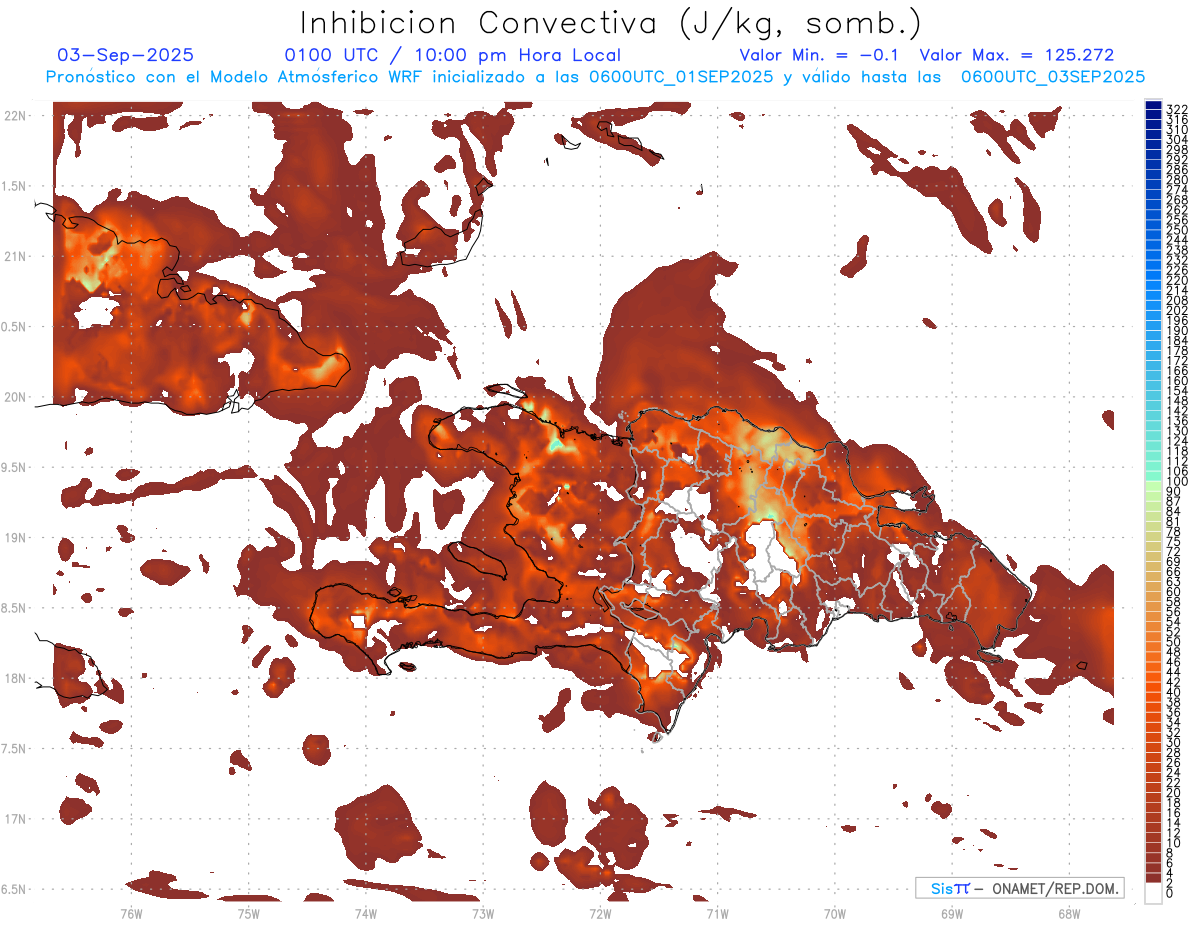
Task: Click the 'SisTT - ONAMET/REP.DOM.' credit box
Action: (1020, 888)
